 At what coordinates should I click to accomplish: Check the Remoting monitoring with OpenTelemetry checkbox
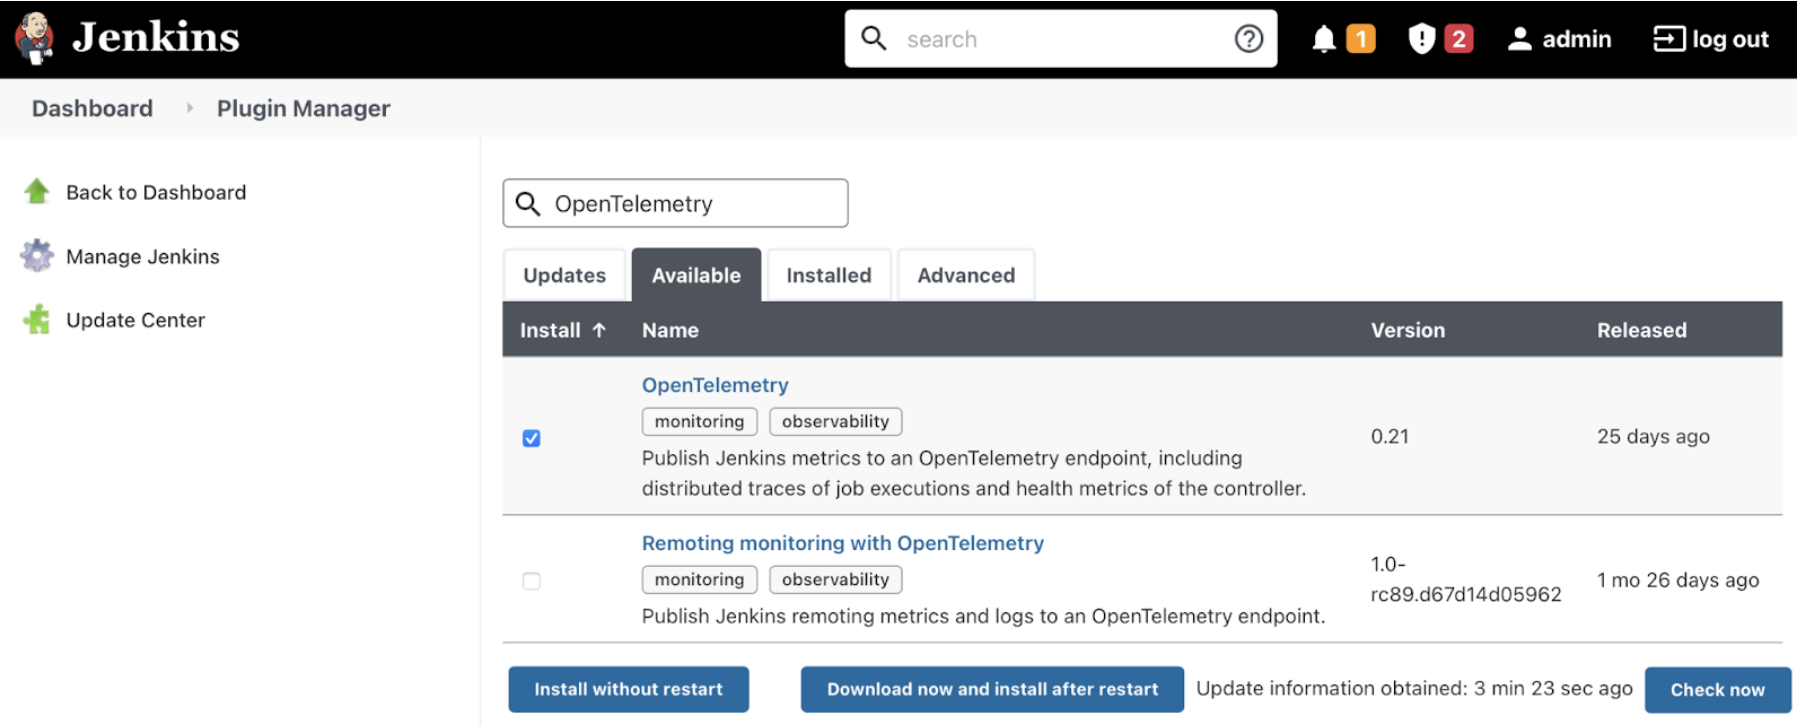pyautogui.click(x=531, y=581)
